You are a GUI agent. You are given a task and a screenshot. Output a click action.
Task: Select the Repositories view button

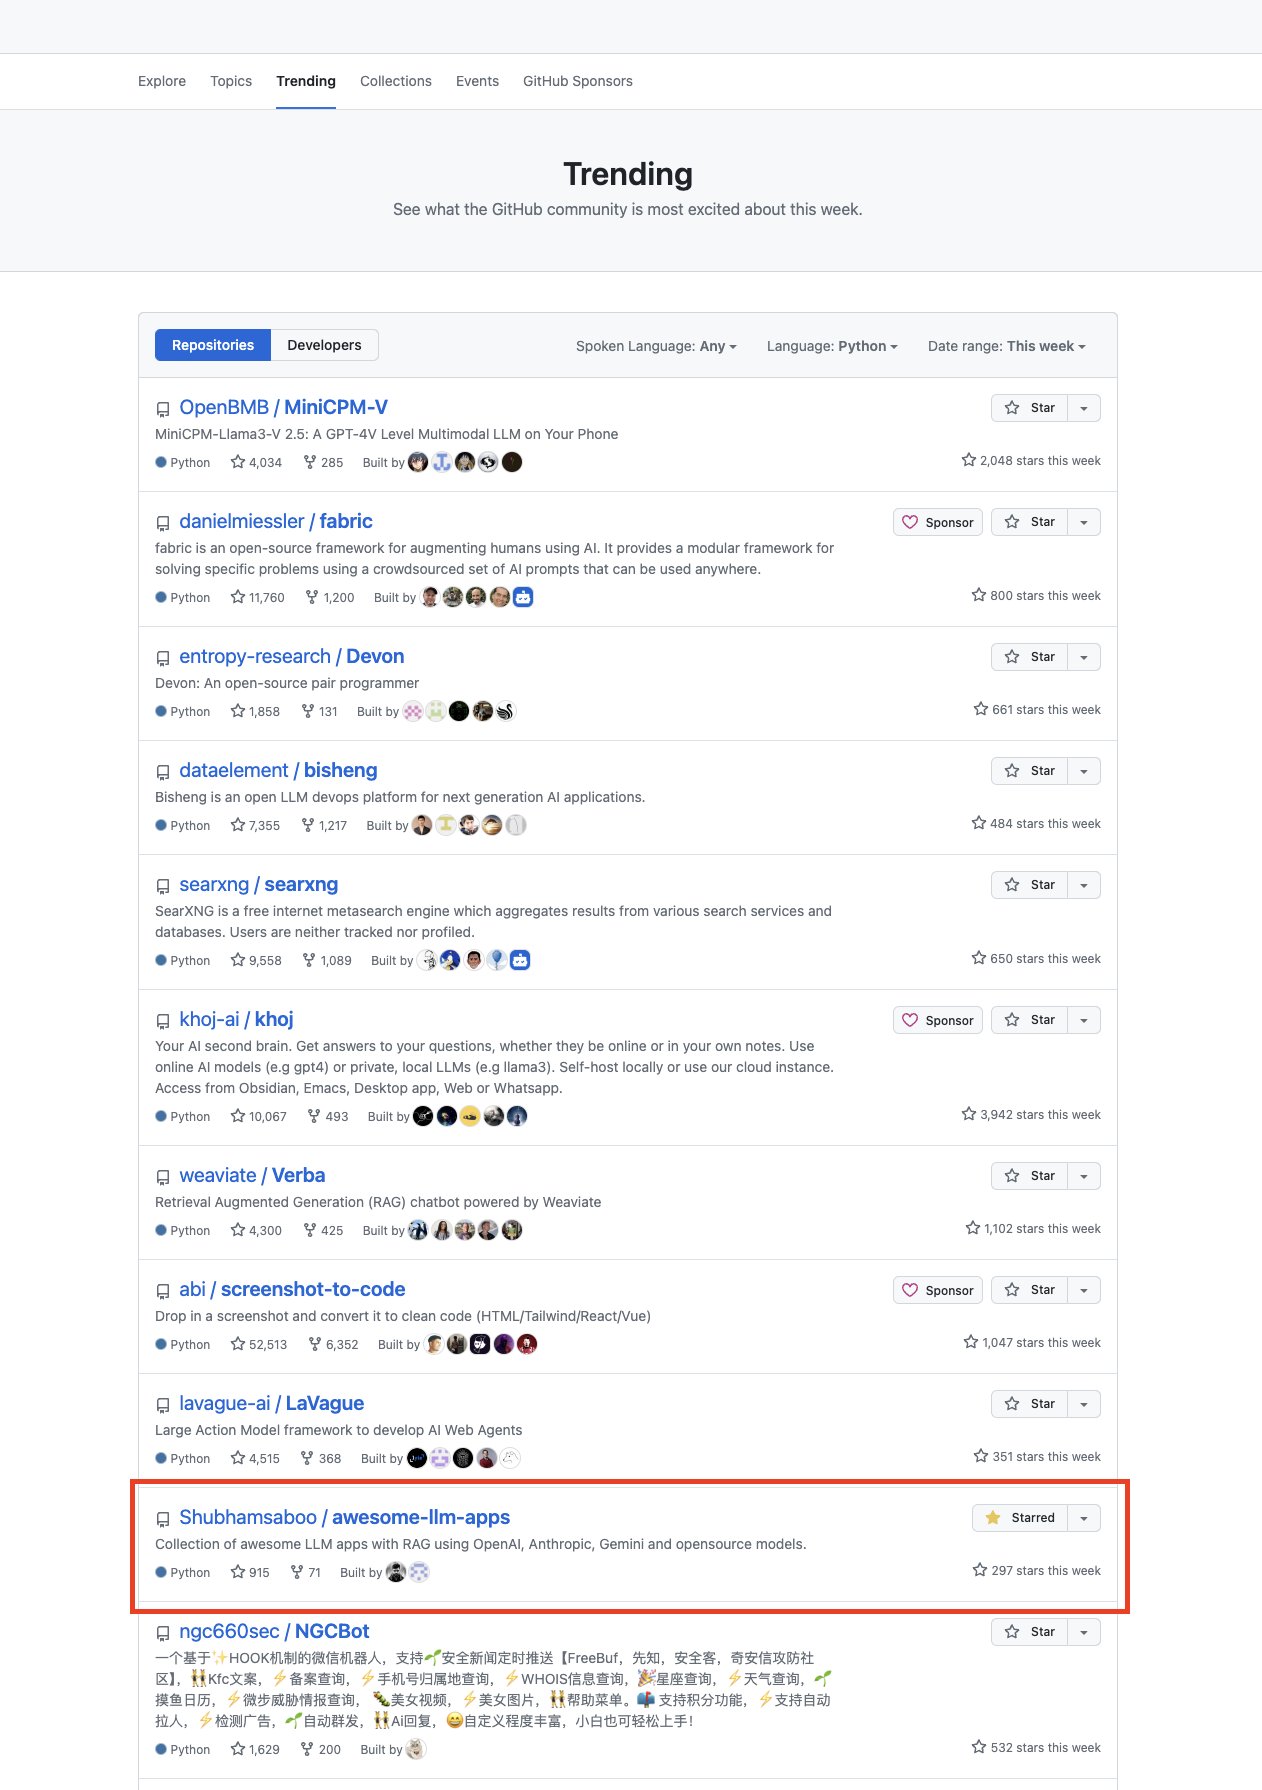click(213, 345)
